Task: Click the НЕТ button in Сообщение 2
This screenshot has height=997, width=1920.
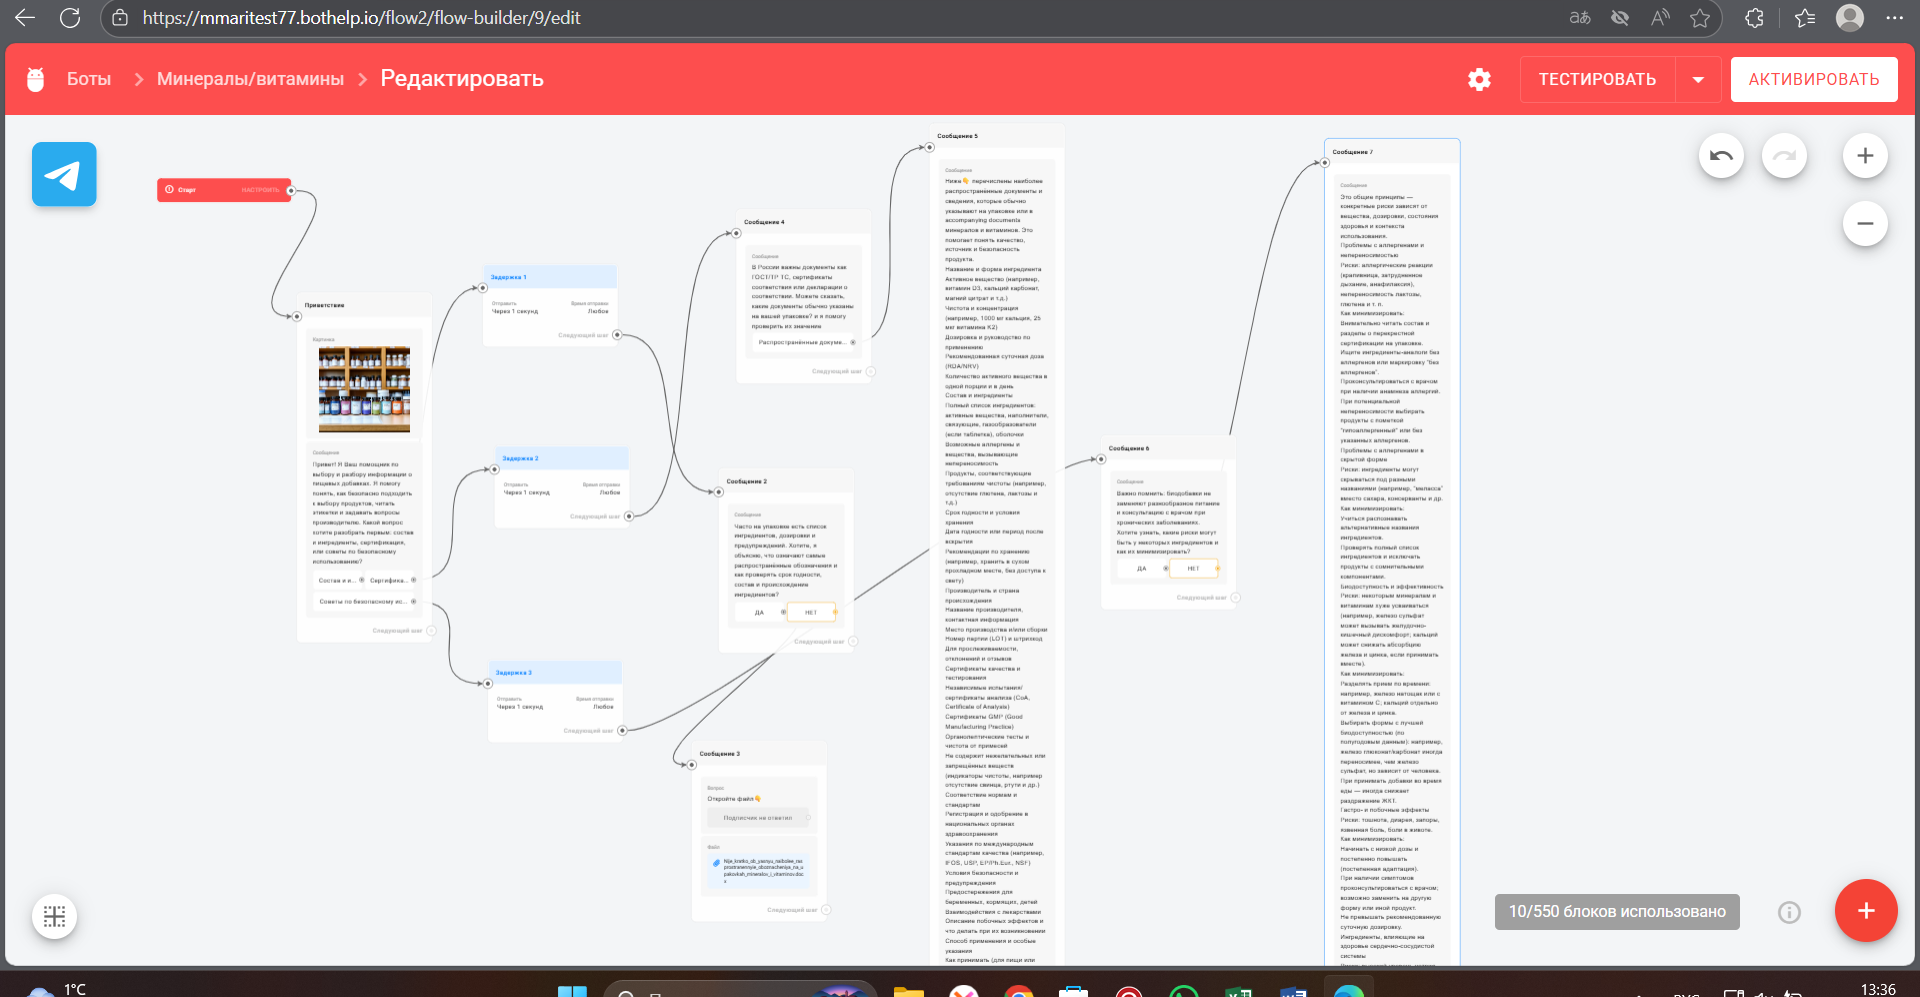Action: pyautogui.click(x=811, y=612)
